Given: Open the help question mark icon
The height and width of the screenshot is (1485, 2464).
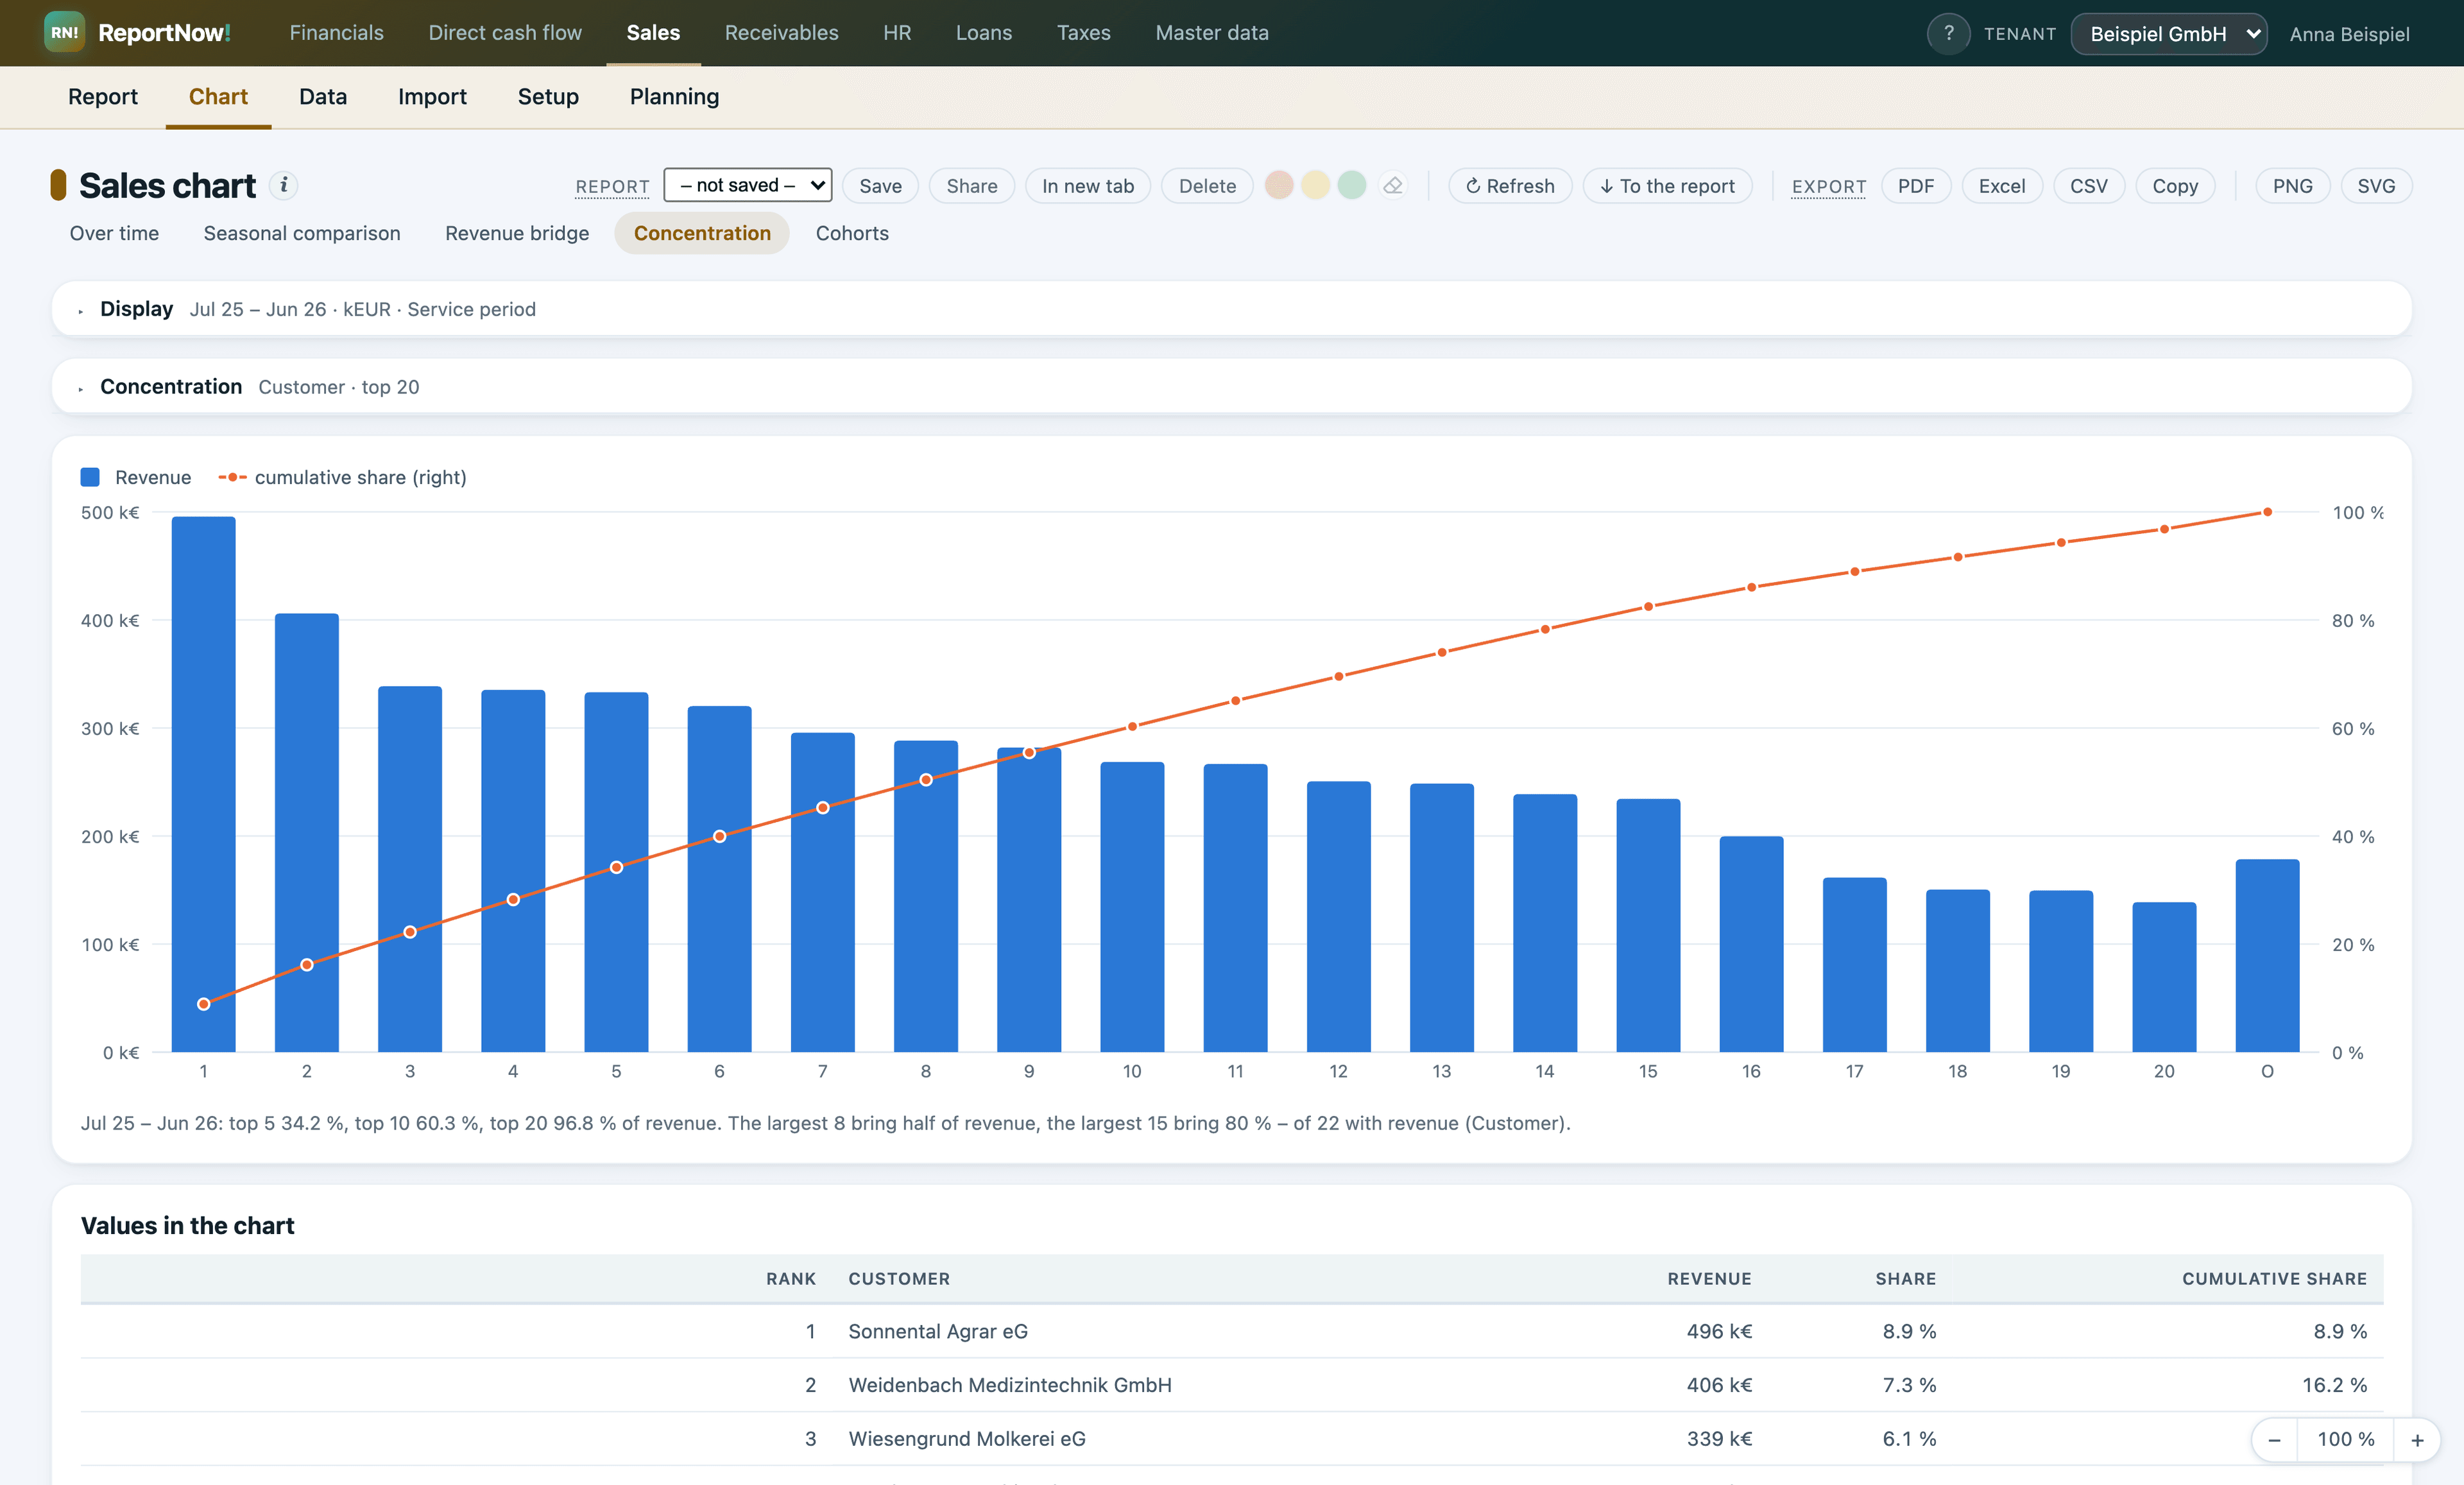Looking at the screenshot, I should click(1948, 33).
